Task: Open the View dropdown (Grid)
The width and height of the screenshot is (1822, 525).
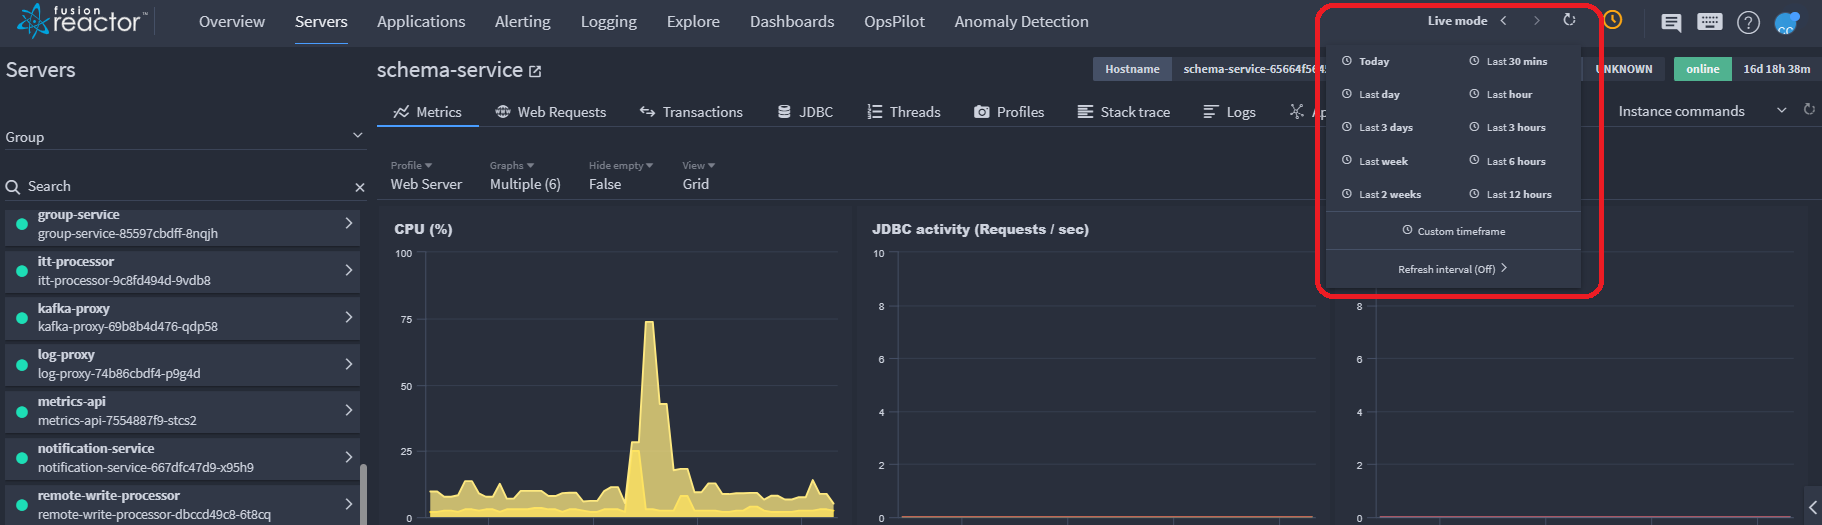Action: 698,176
